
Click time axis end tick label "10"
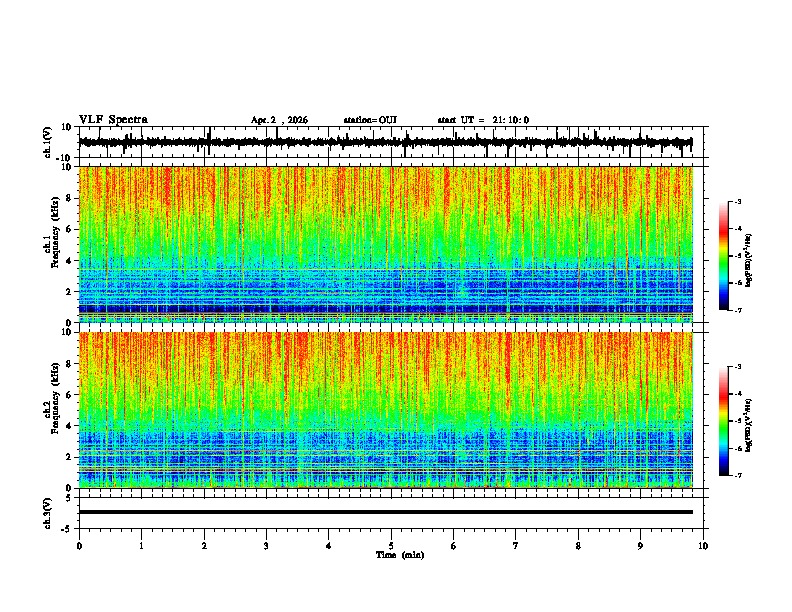click(x=703, y=546)
